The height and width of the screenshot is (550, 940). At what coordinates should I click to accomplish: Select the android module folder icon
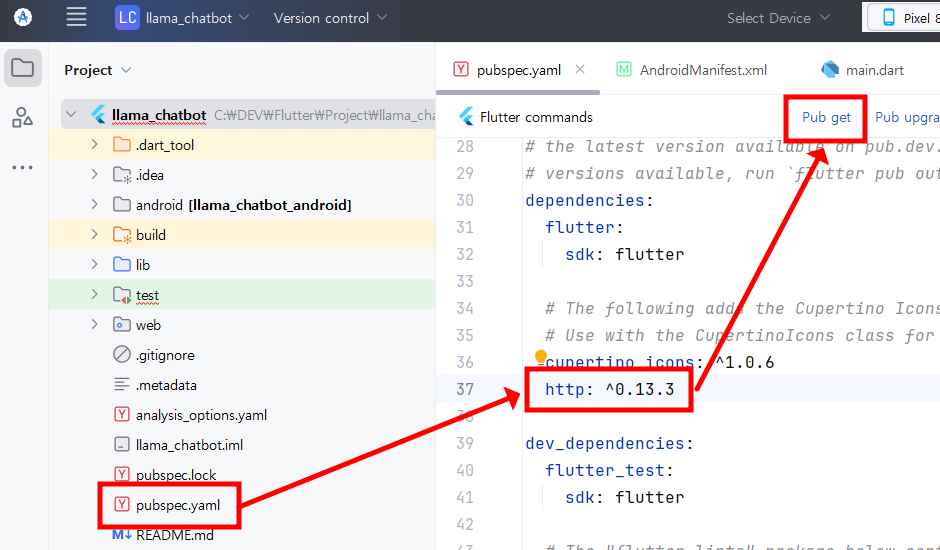click(x=122, y=205)
